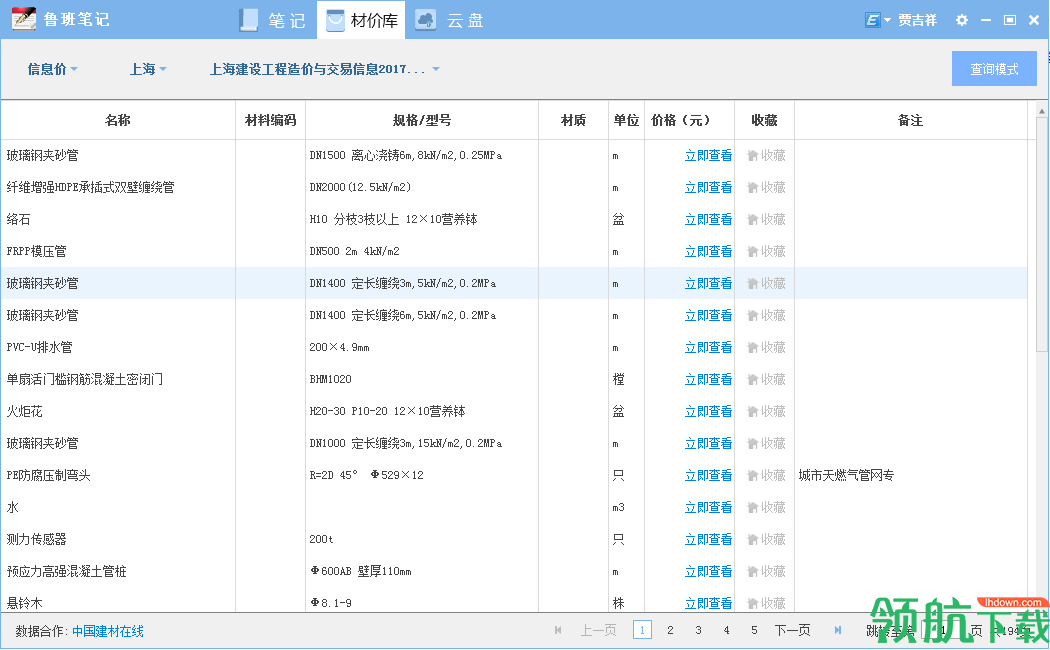Click the 名称 column header
This screenshot has height=650, width=1050.
point(118,120)
